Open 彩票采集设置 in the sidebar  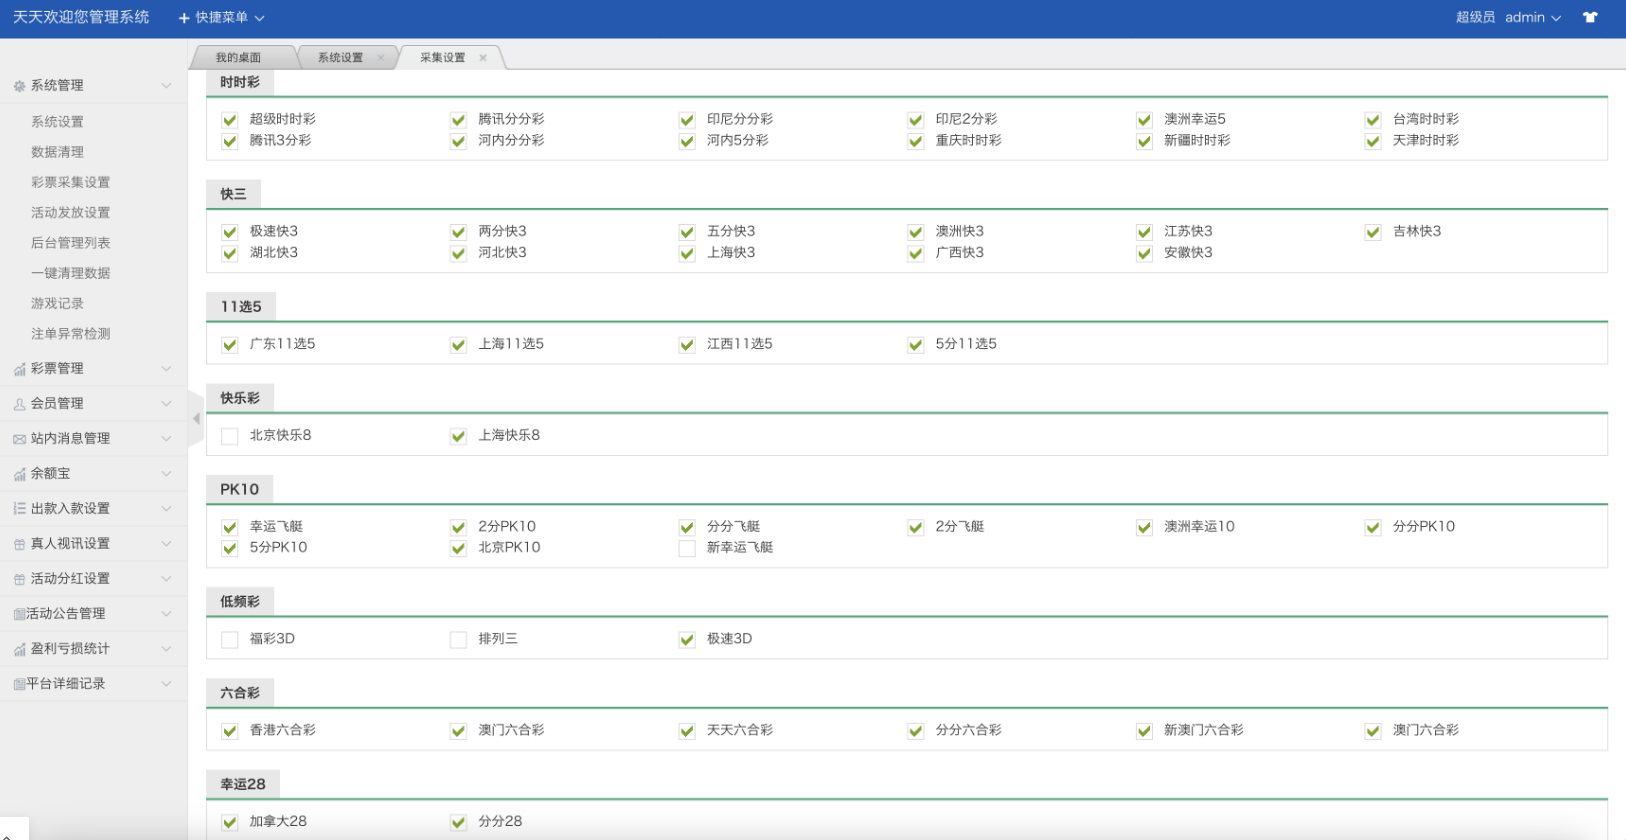[70, 183]
